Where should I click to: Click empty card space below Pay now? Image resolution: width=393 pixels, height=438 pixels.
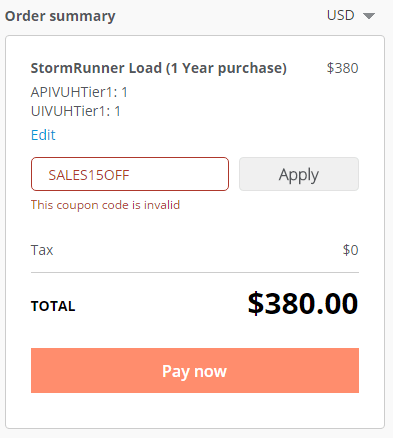(x=195, y=411)
